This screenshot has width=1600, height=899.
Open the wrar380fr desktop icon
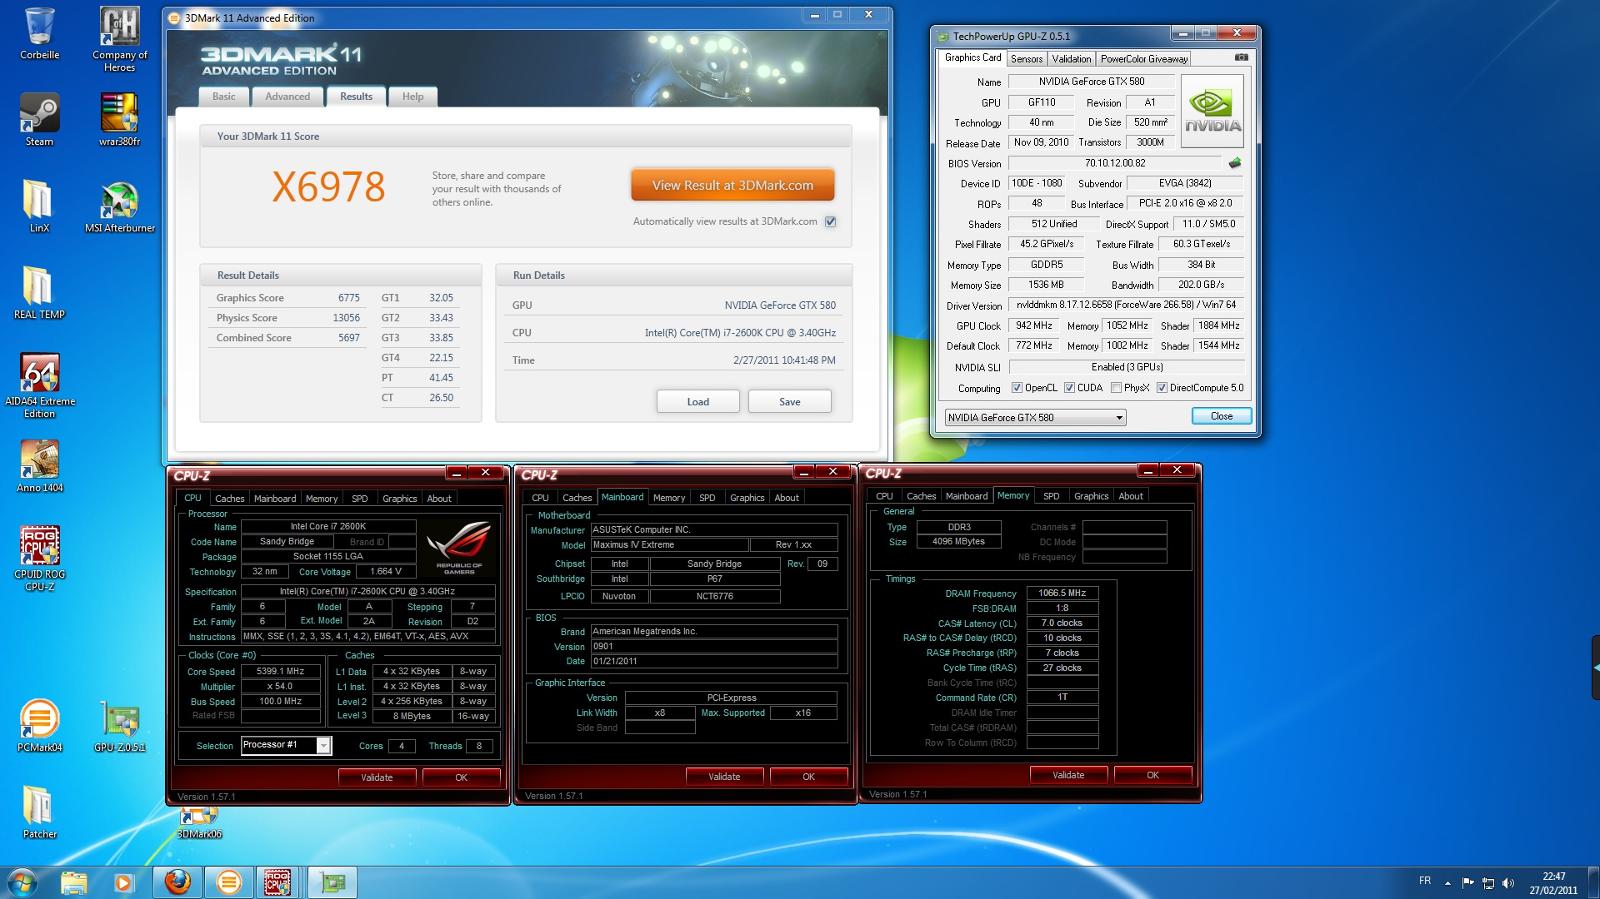[119, 120]
